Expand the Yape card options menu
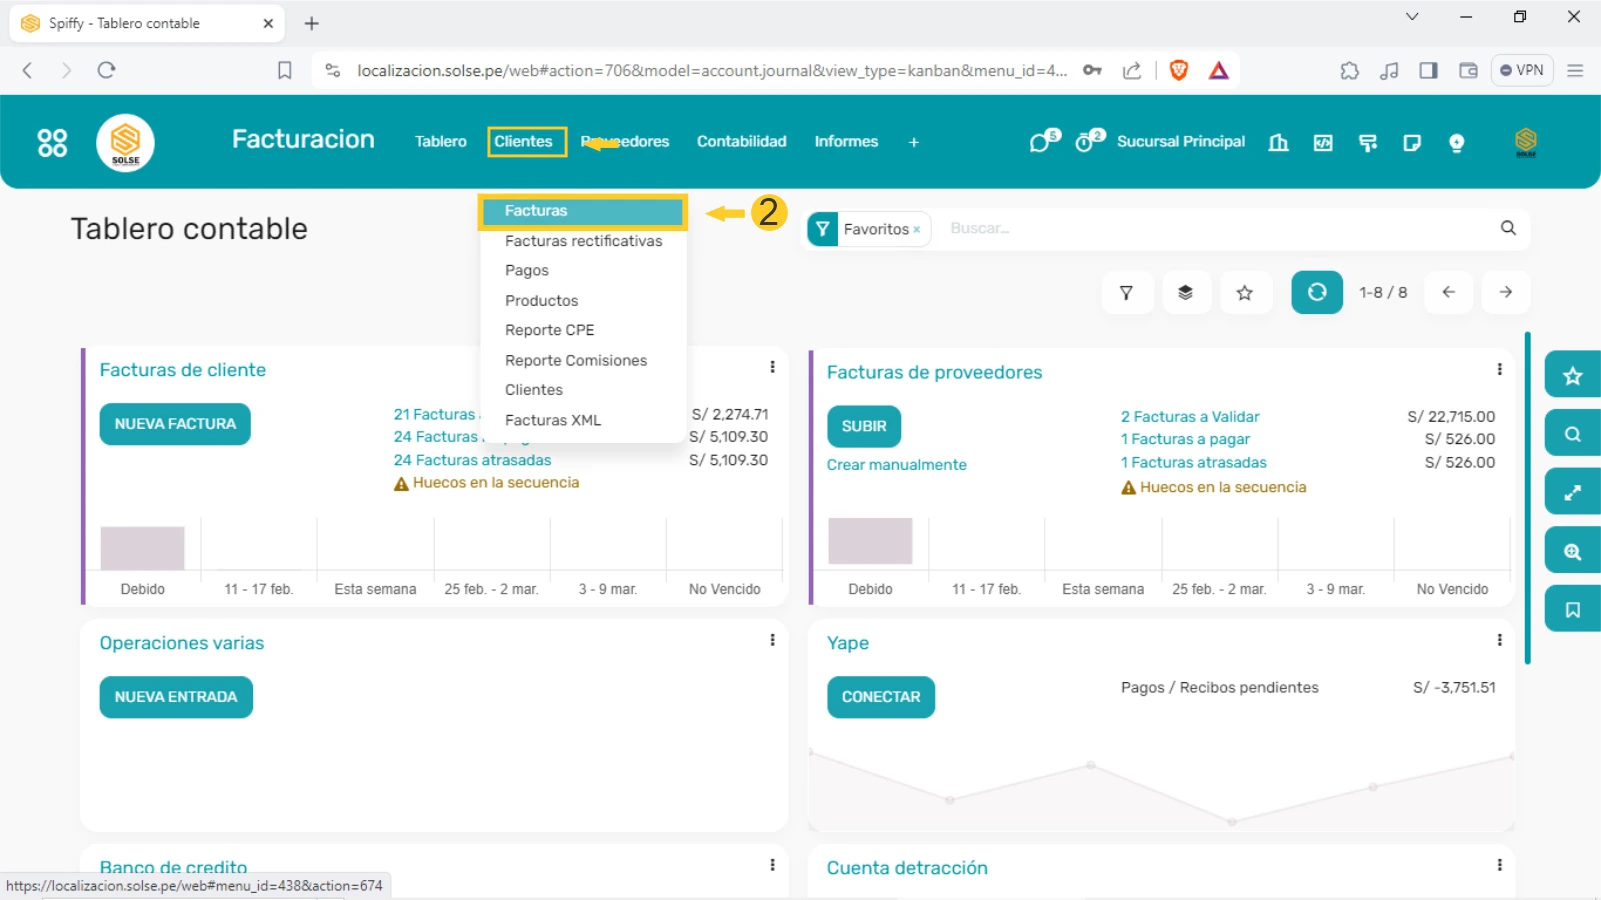The width and height of the screenshot is (1601, 900). point(1499,640)
